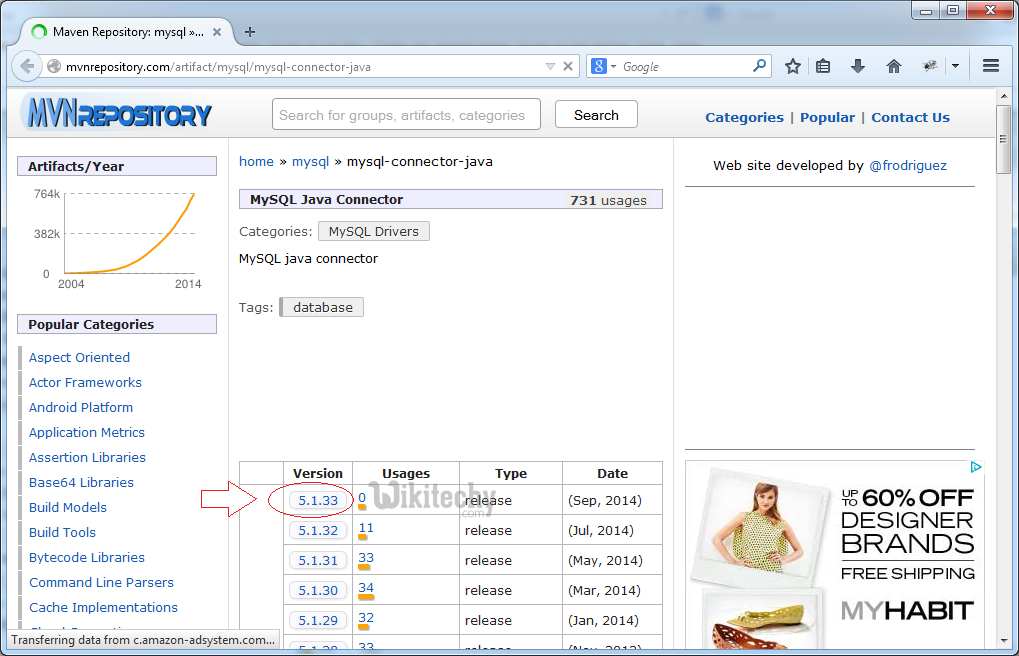Click the browser back arrow button
This screenshot has width=1019, height=656.
click(x=27, y=67)
